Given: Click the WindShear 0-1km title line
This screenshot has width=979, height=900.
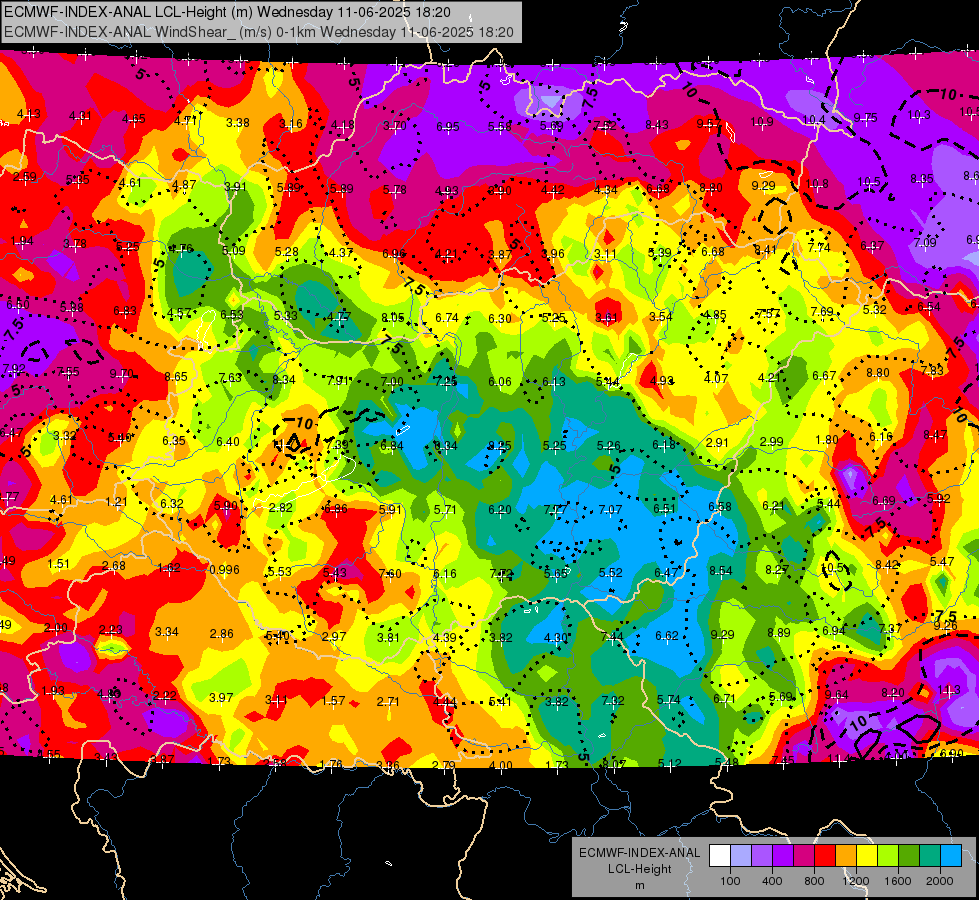Looking at the screenshot, I should (258, 32).
